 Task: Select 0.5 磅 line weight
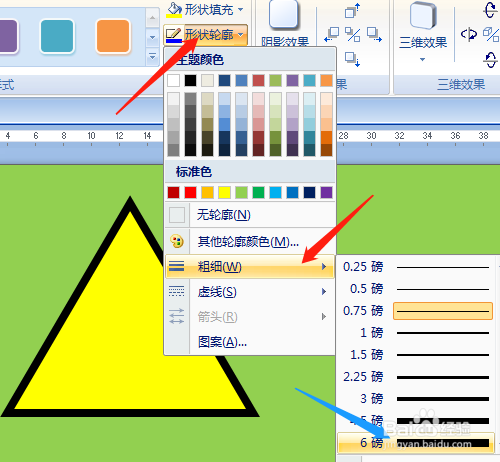tap(416, 289)
